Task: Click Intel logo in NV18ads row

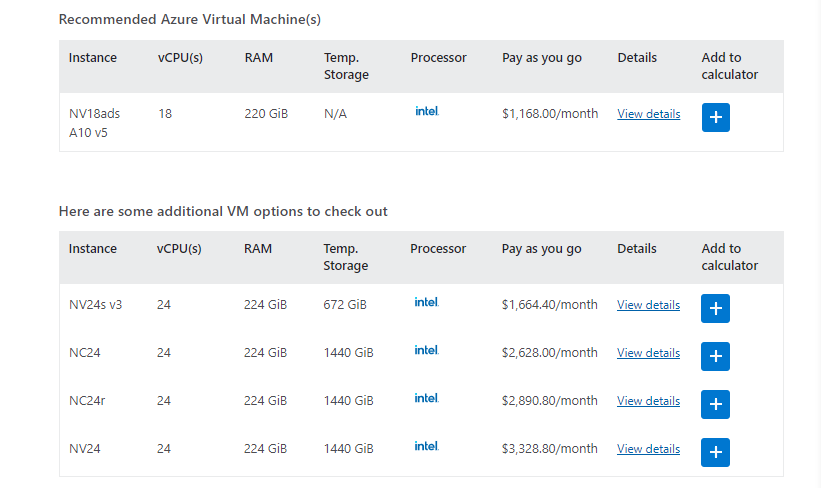Action: pos(427,111)
